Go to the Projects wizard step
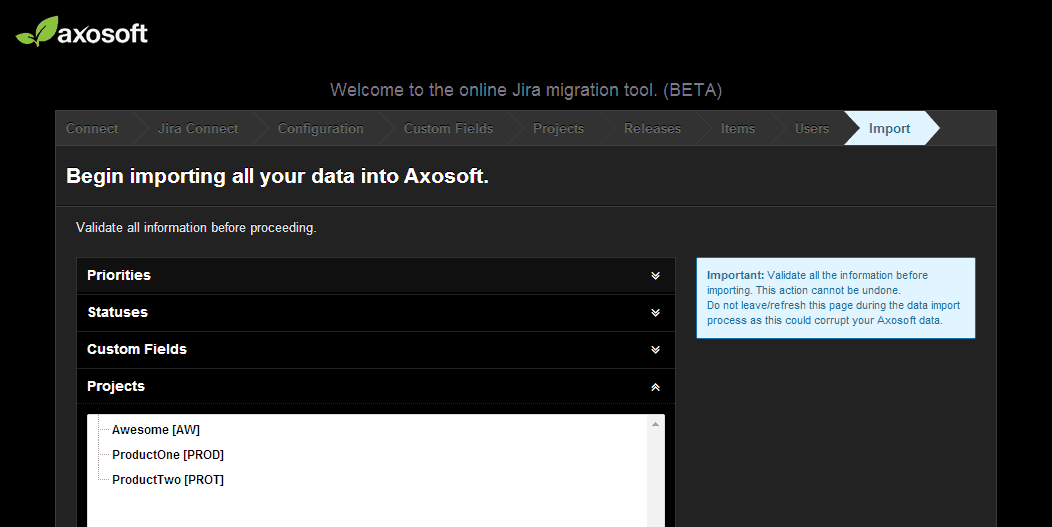The image size is (1052, 527). click(x=558, y=128)
